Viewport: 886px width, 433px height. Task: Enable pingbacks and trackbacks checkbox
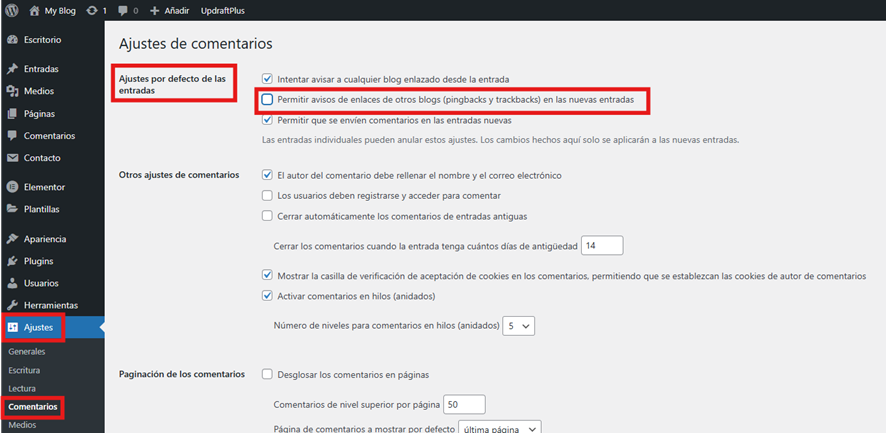pos(267,99)
